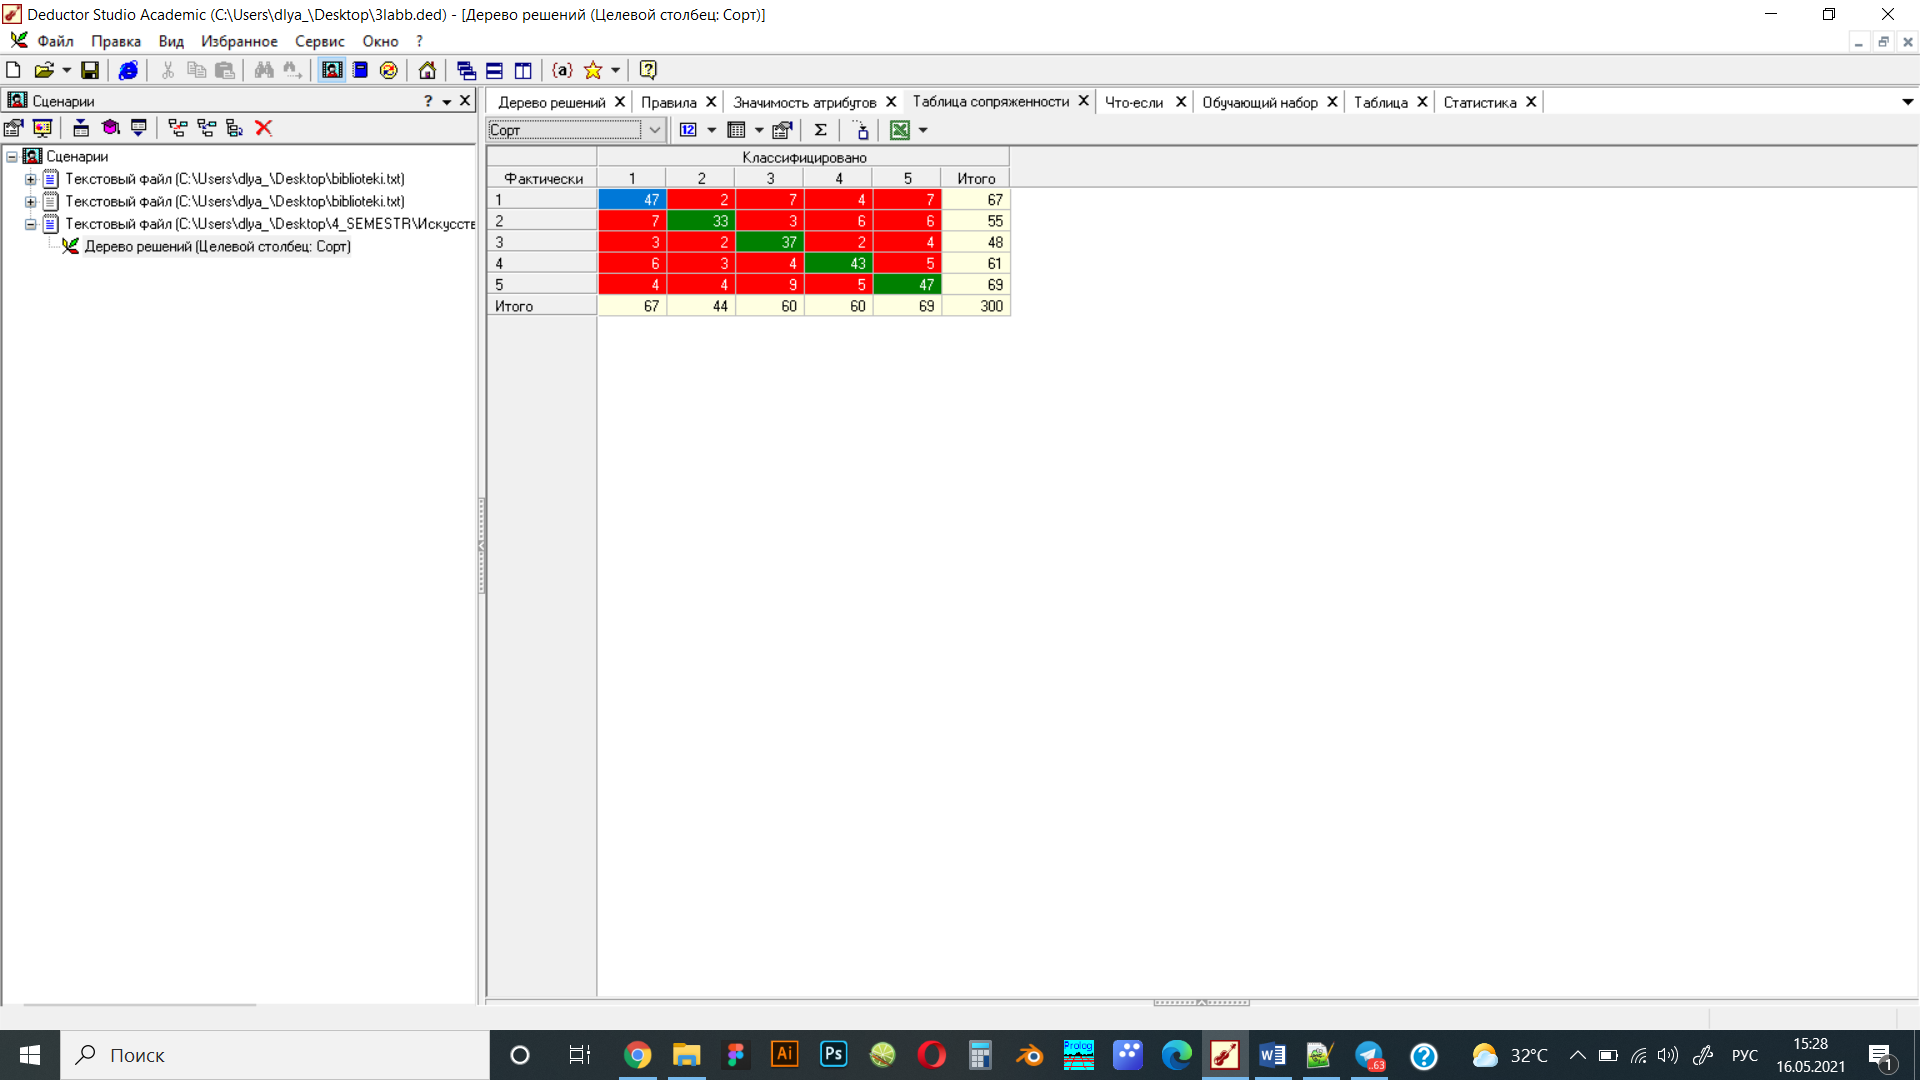Click the Find Next binoculars-with-arrow icon
This screenshot has height=1080, width=1920.
pos(293,70)
